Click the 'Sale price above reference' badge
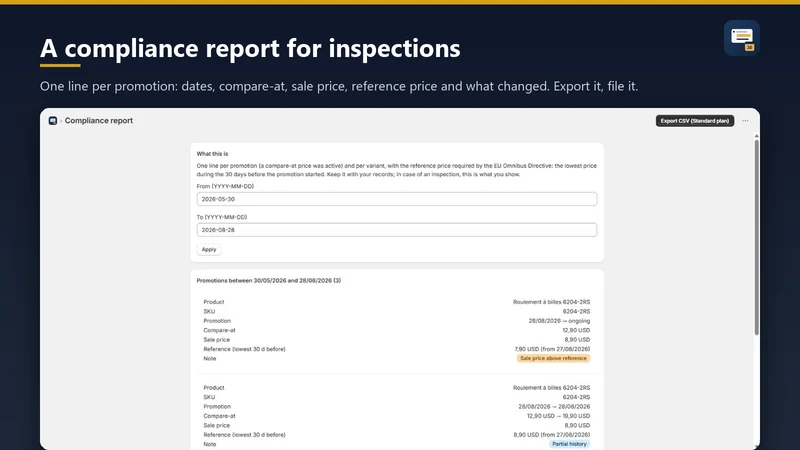This screenshot has width=800, height=450. (554, 358)
